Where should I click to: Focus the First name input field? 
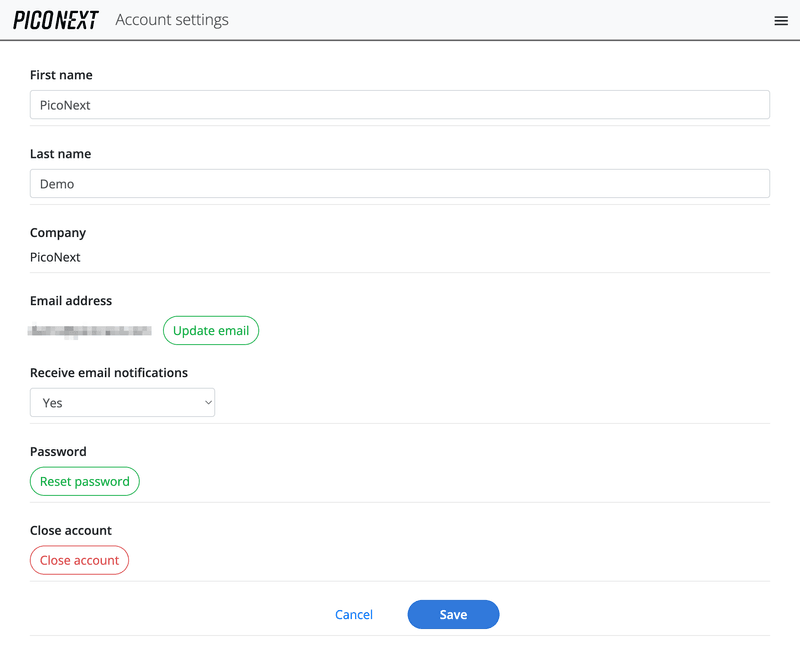[400, 105]
